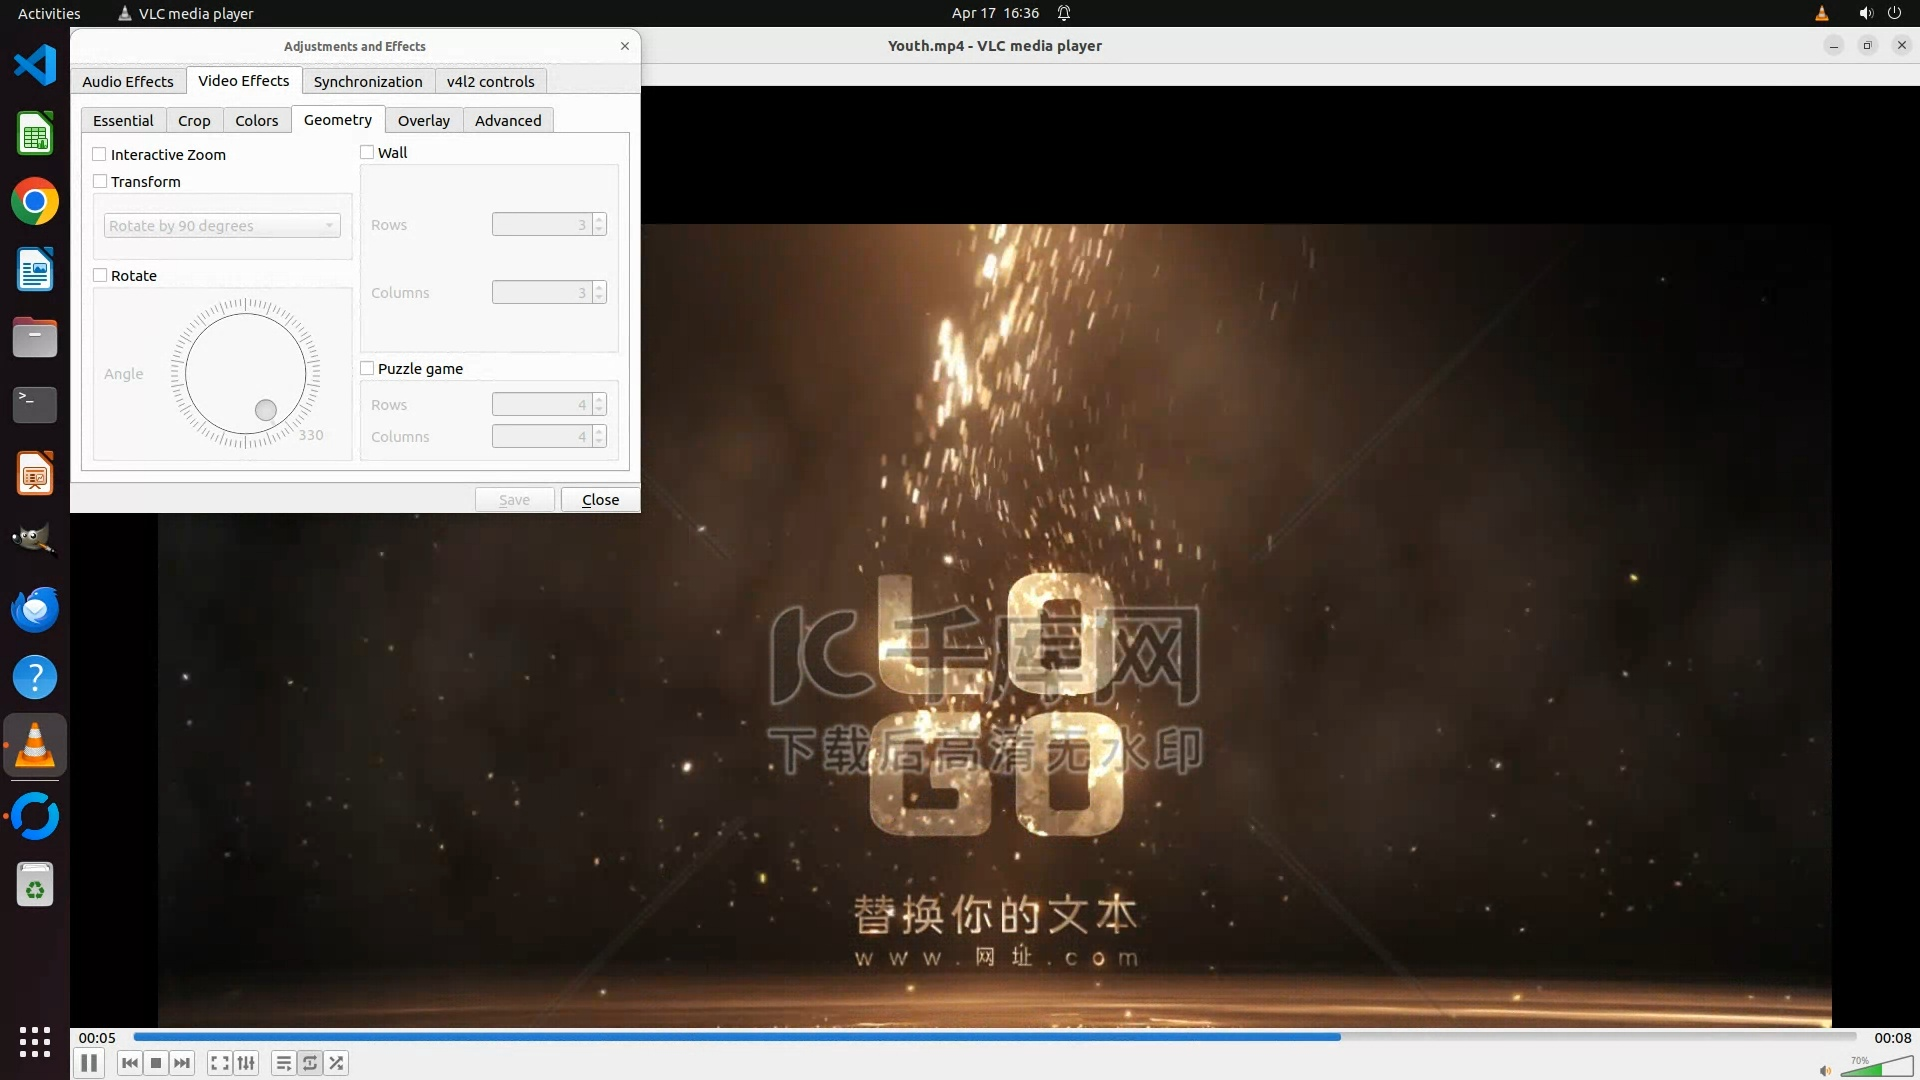Increase Wall Rows spinner value
Screen dimensions: 1920x1080
(x=599, y=219)
